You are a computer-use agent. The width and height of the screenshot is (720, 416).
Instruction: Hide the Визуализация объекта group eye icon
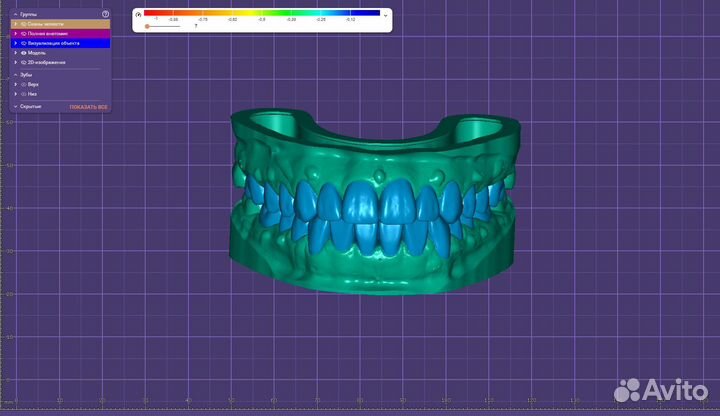24,43
